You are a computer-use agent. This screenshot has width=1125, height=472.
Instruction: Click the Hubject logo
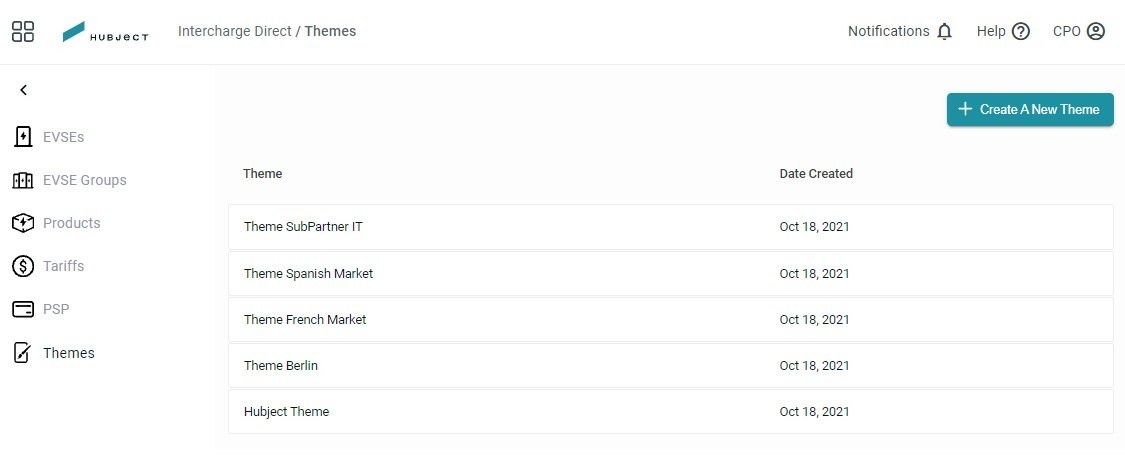point(105,32)
